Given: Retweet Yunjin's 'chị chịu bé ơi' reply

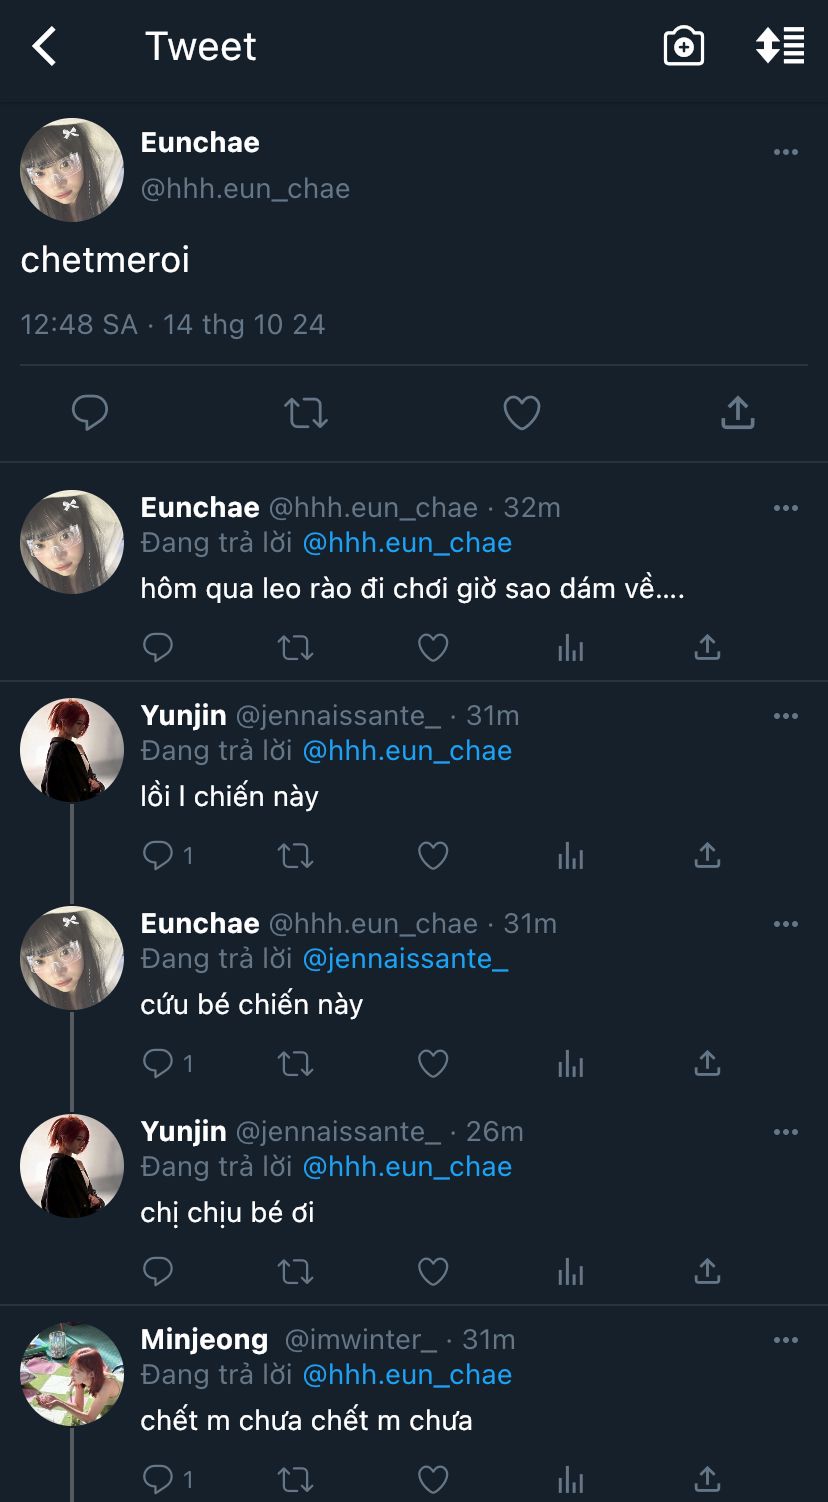Looking at the screenshot, I should [x=295, y=1272].
